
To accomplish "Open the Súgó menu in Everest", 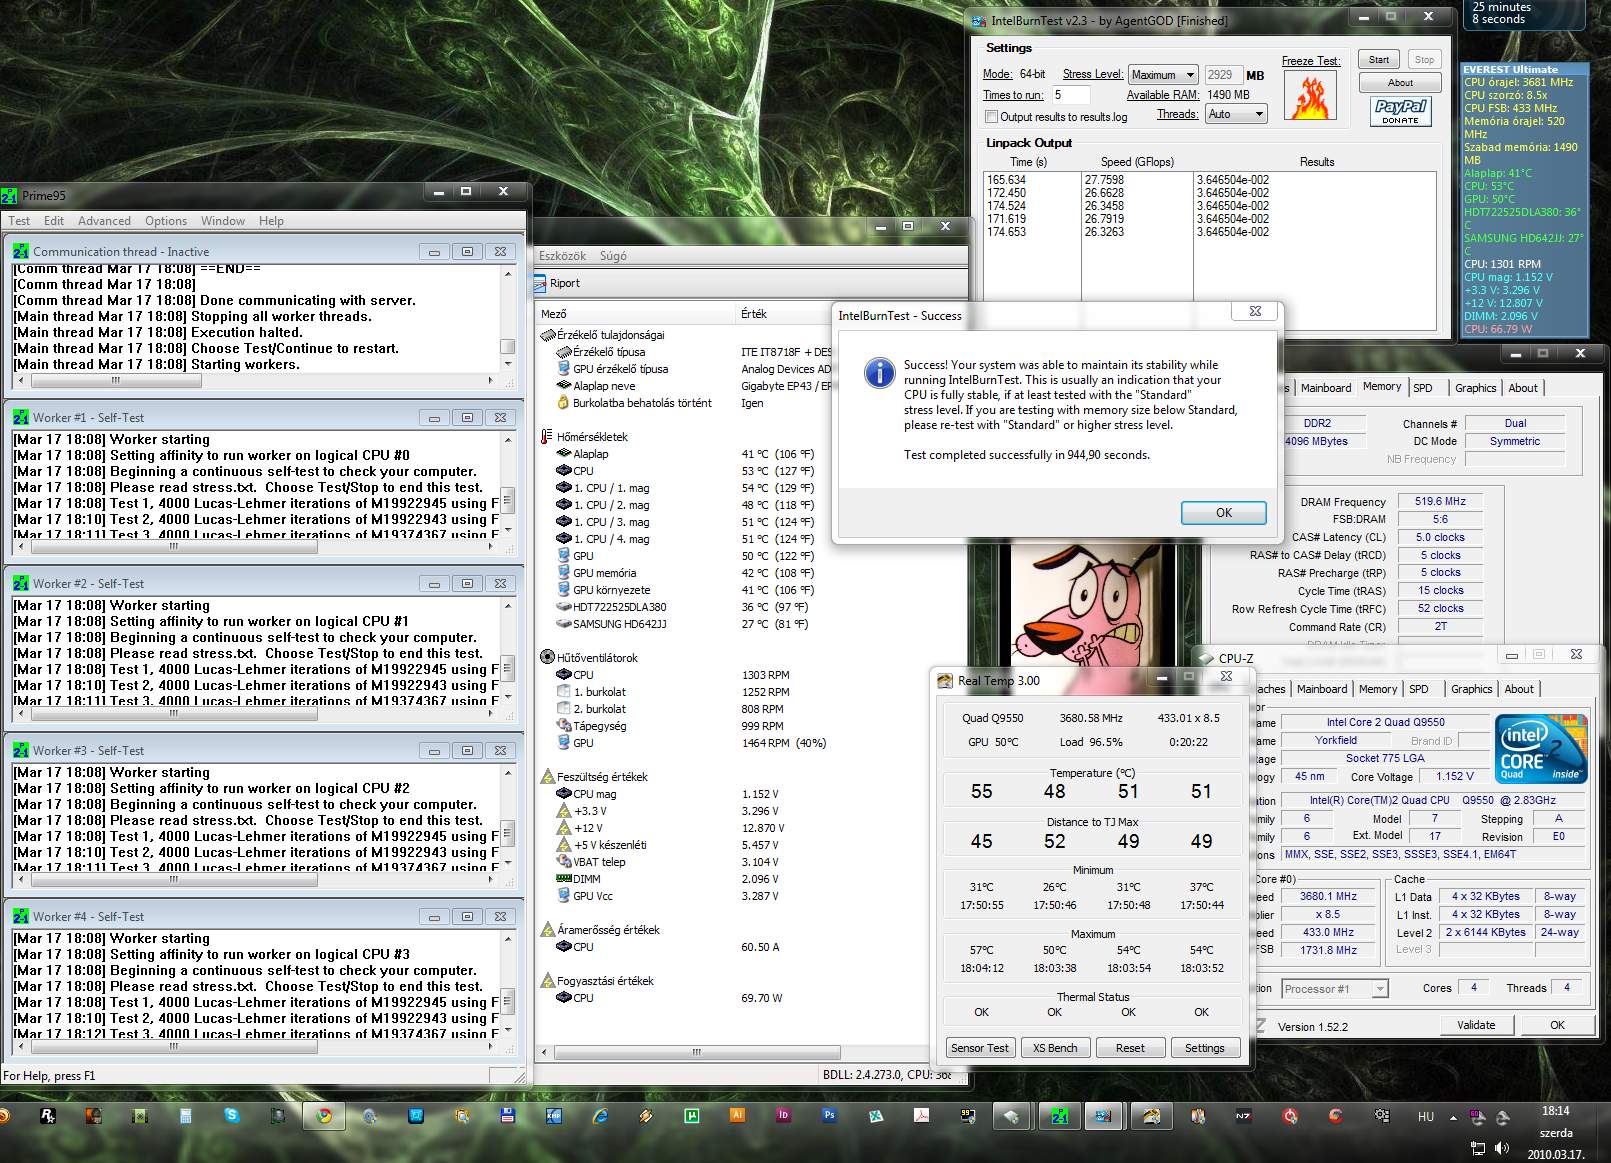I will click(613, 256).
